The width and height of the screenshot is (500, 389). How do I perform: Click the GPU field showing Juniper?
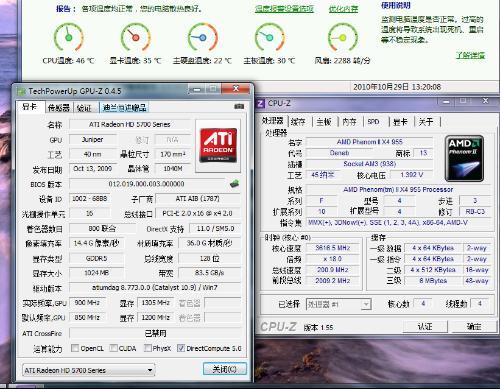[x=93, y=139]
